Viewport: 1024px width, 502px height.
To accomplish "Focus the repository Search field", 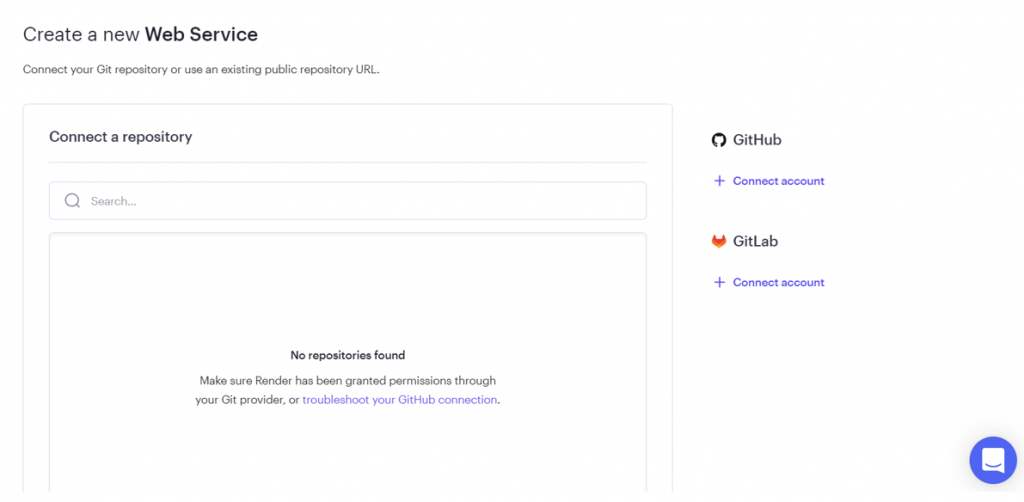I will [360, 201].
